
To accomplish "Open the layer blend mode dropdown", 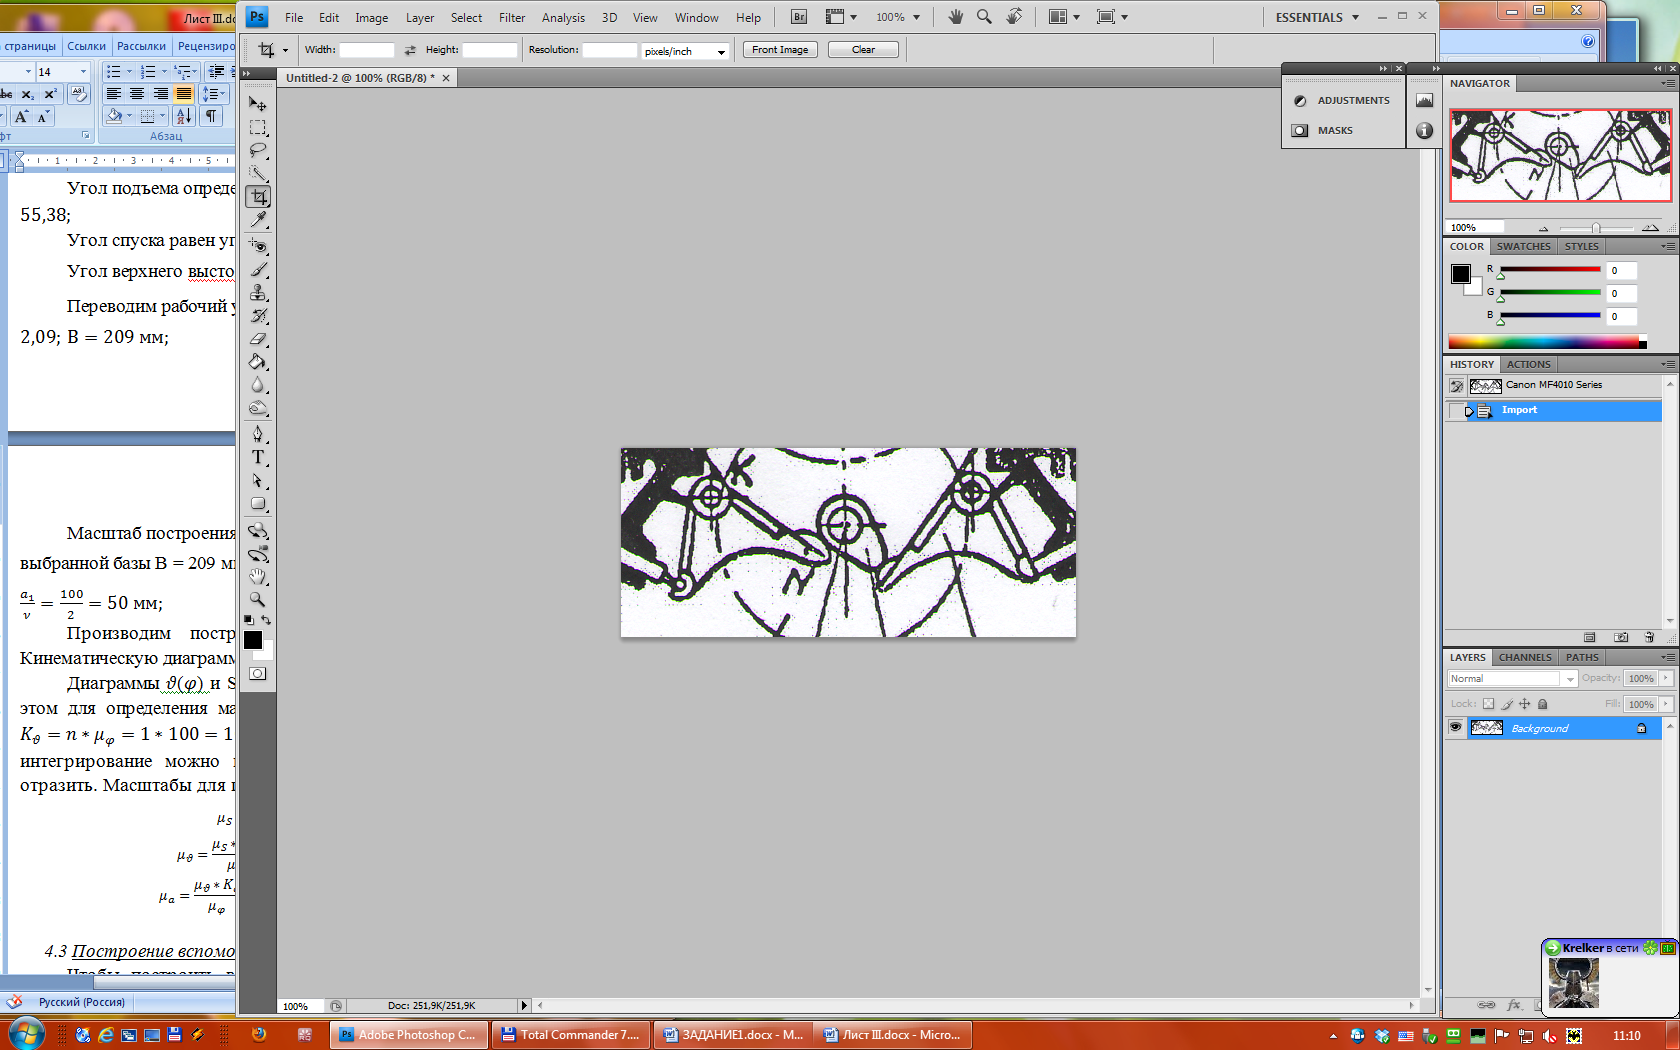I will pyautogui.click(x=1512, y=679).
